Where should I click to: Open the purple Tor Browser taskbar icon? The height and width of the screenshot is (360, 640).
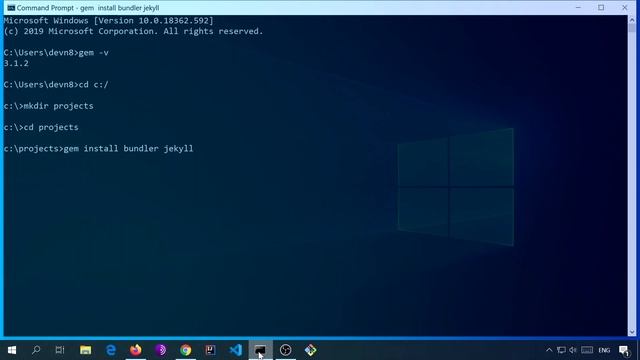pos(160,350)
